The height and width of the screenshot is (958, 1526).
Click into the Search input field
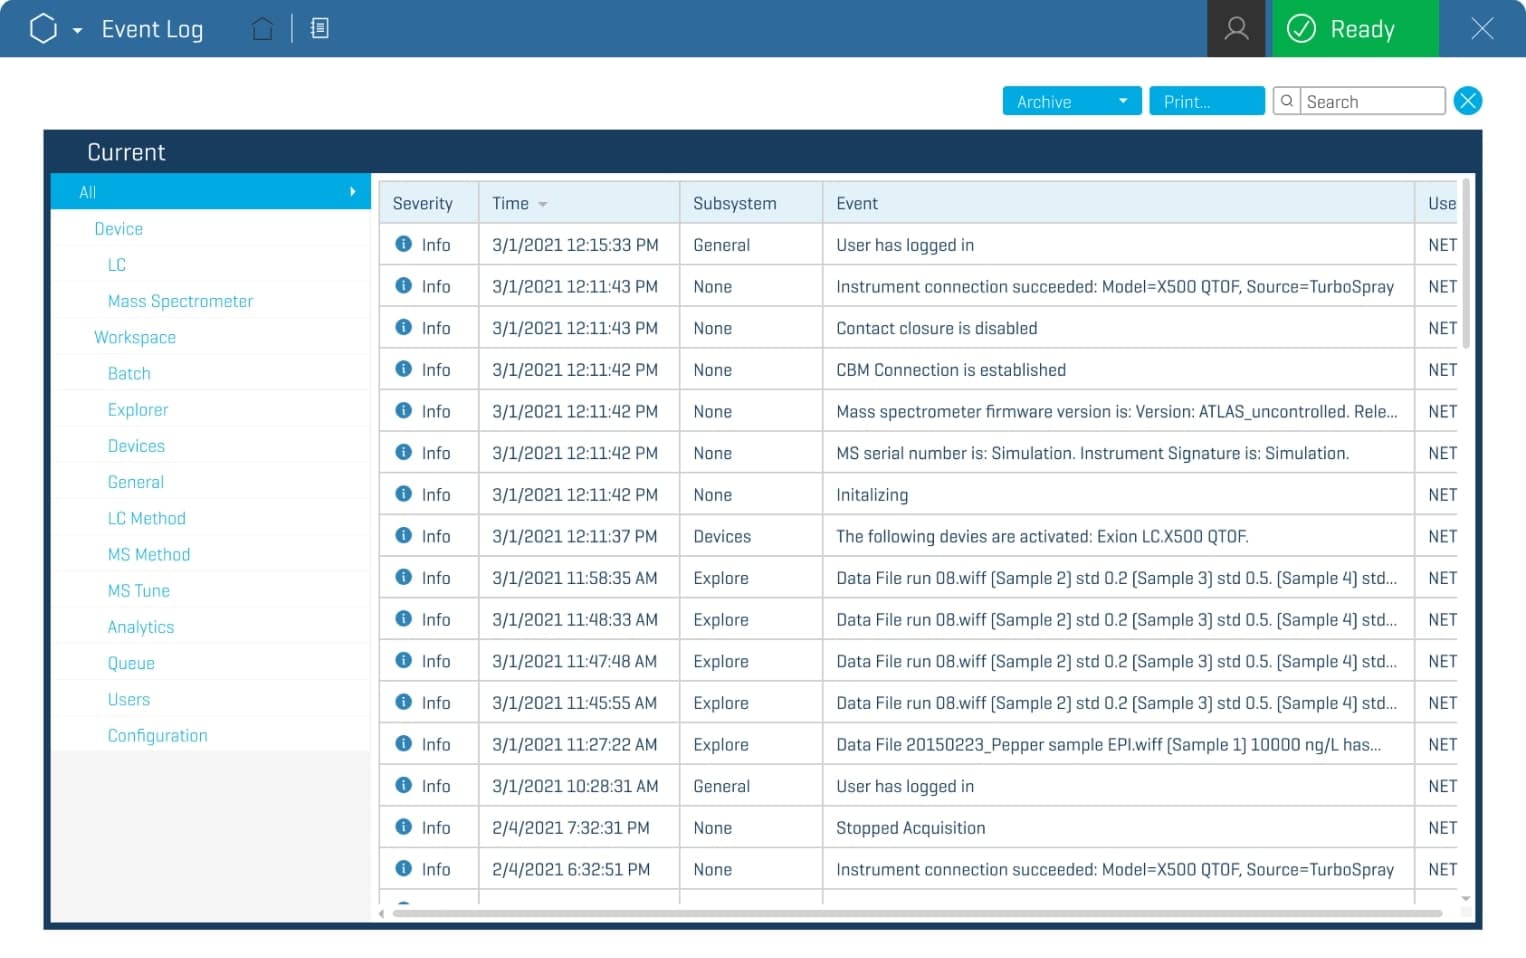tap(1371, 102)
